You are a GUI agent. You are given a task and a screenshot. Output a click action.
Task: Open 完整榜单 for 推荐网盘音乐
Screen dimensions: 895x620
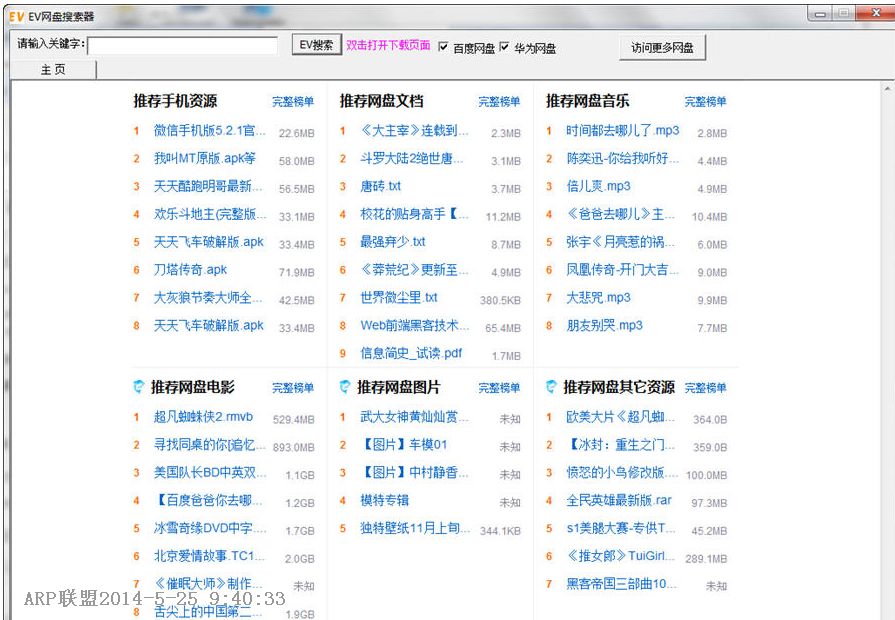706,102
